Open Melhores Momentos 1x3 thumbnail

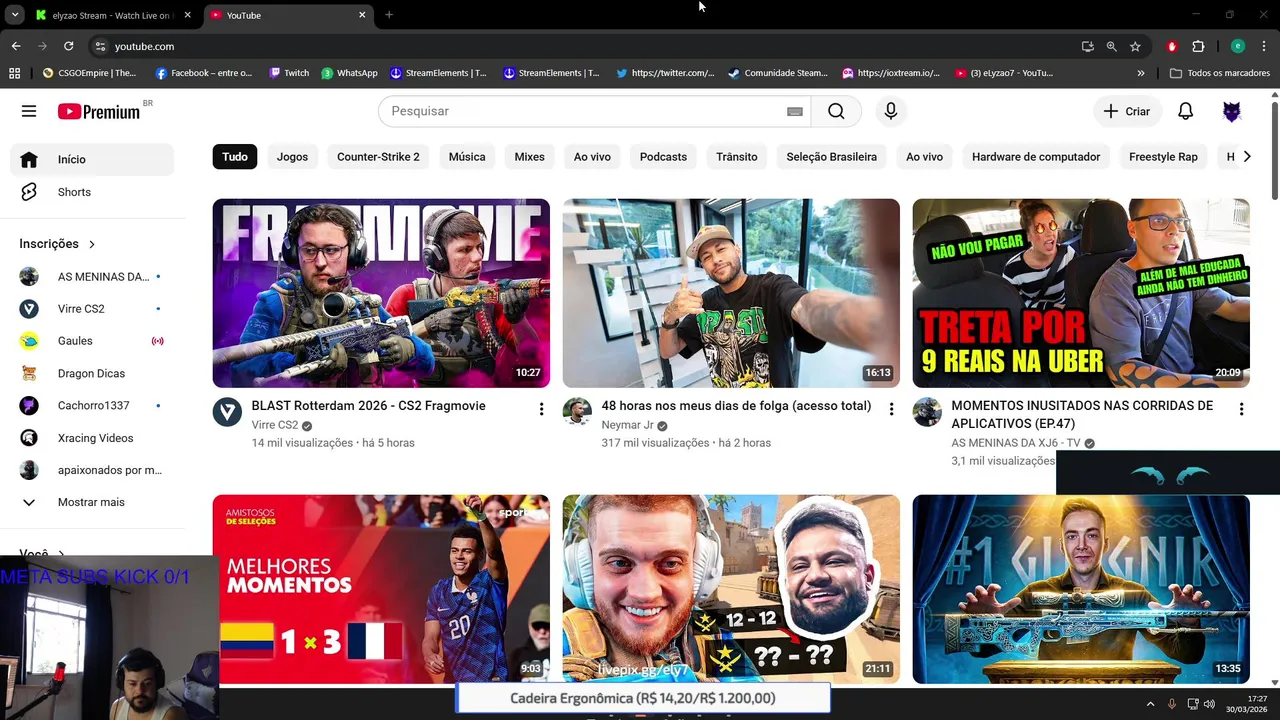(x=381, y=589)
